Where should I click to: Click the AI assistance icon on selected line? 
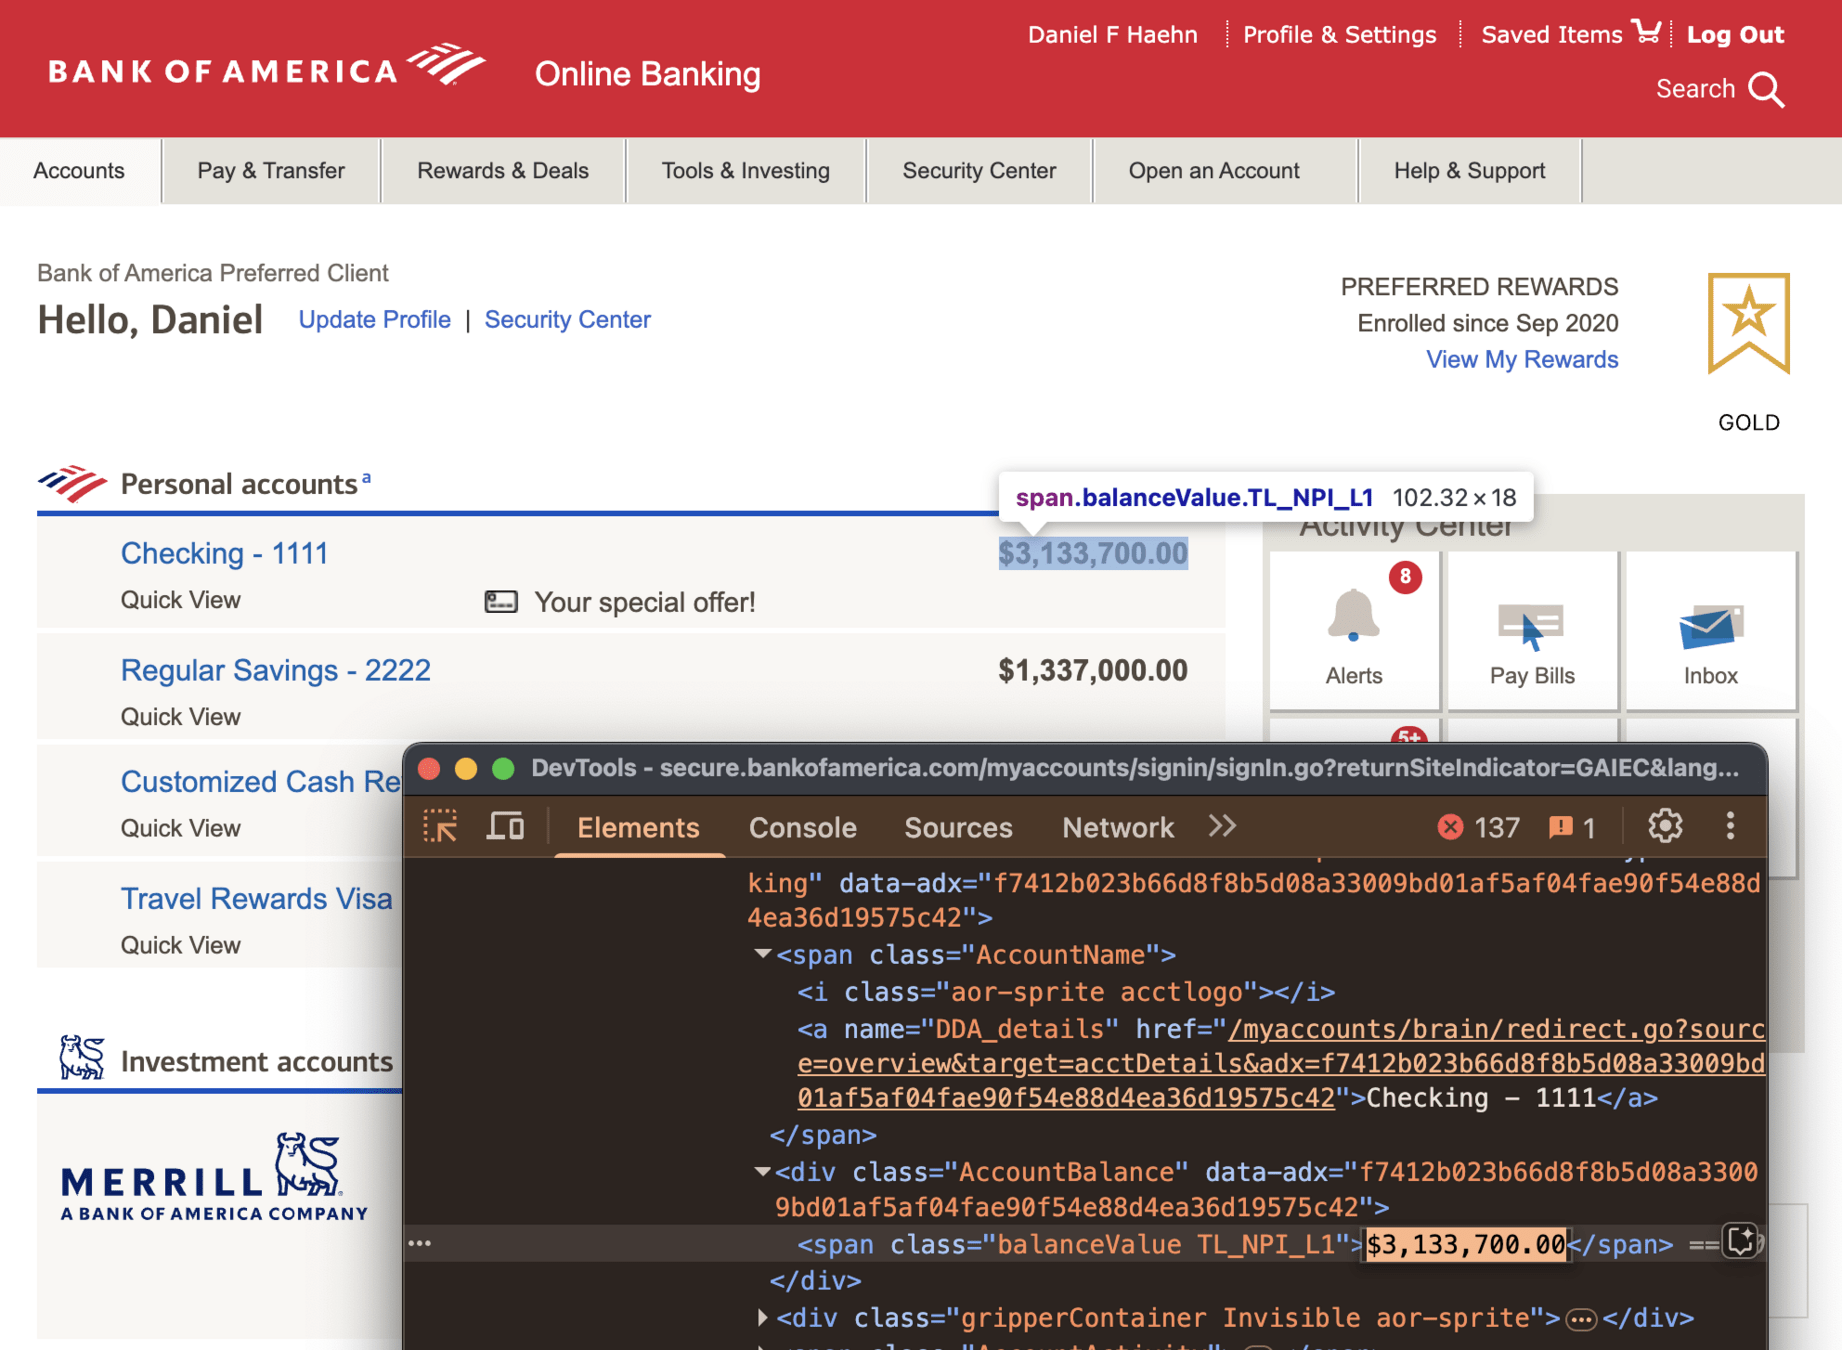pos(1741,1241)
